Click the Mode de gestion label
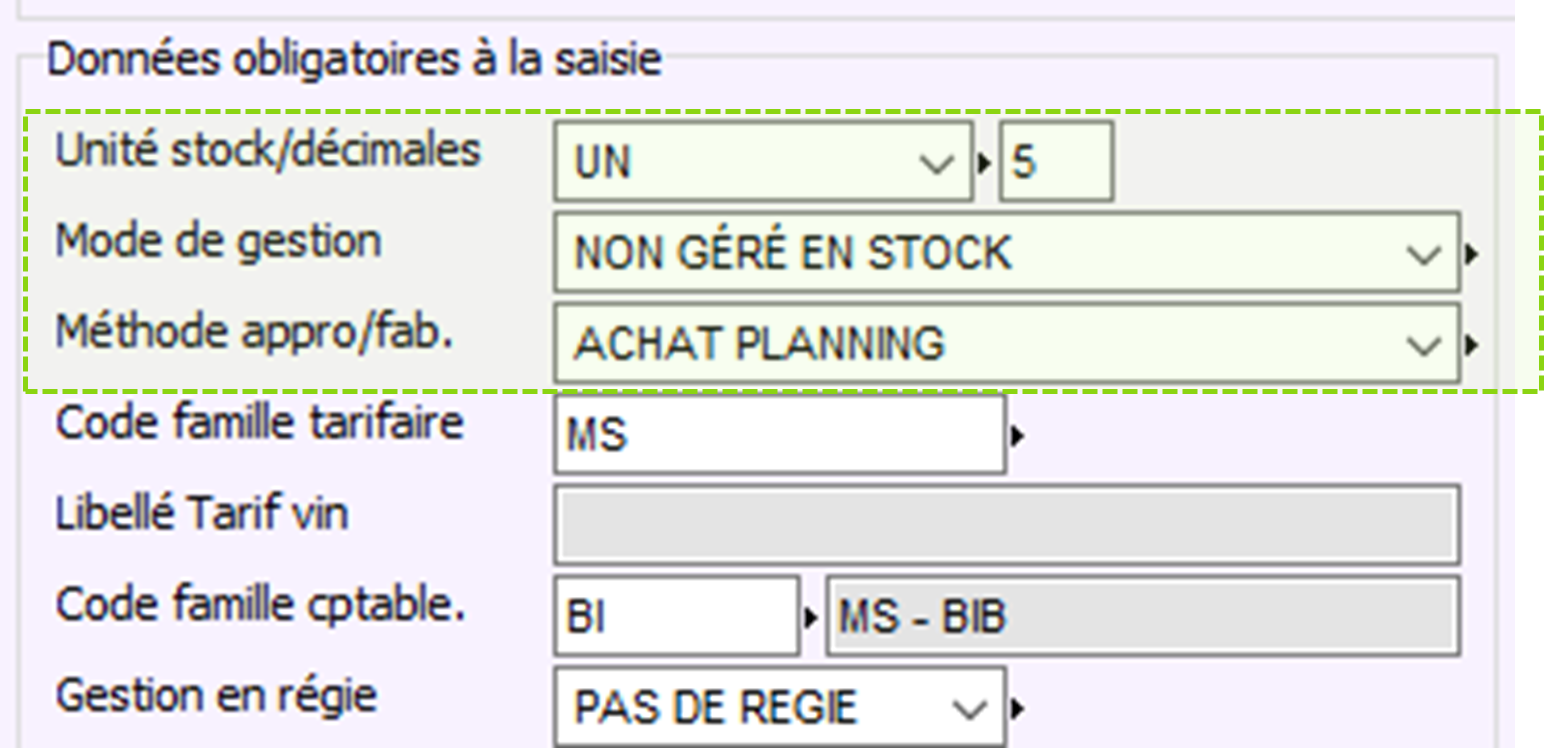 pos(218,242)
